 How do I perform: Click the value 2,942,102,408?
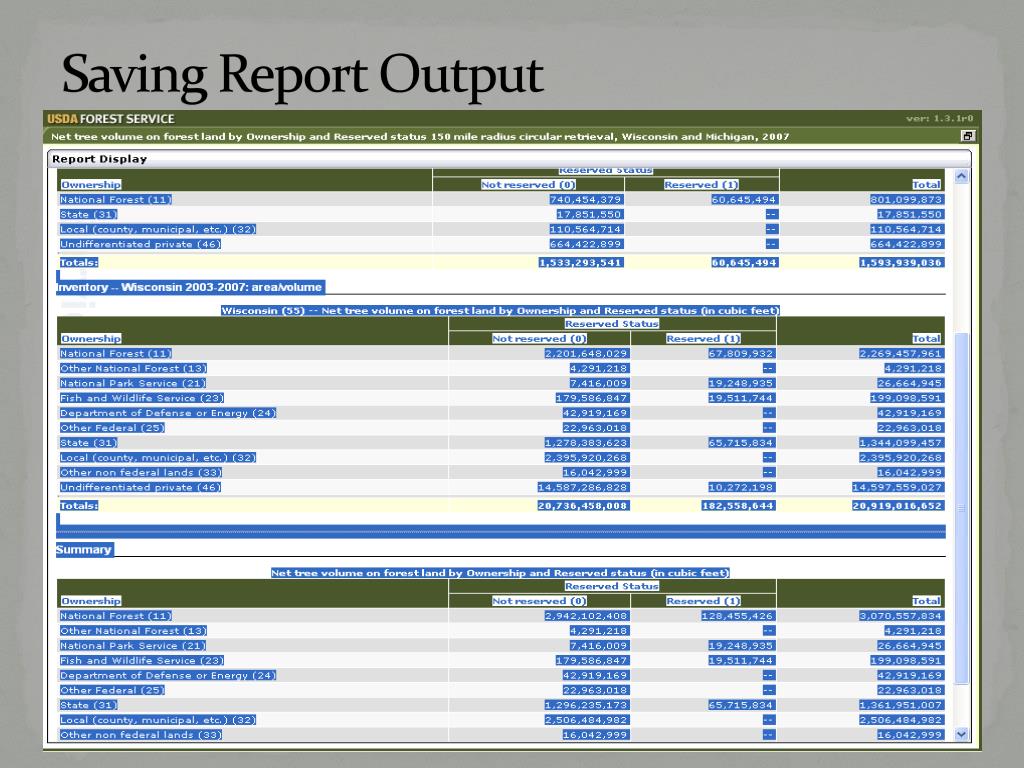pos(586,616)
